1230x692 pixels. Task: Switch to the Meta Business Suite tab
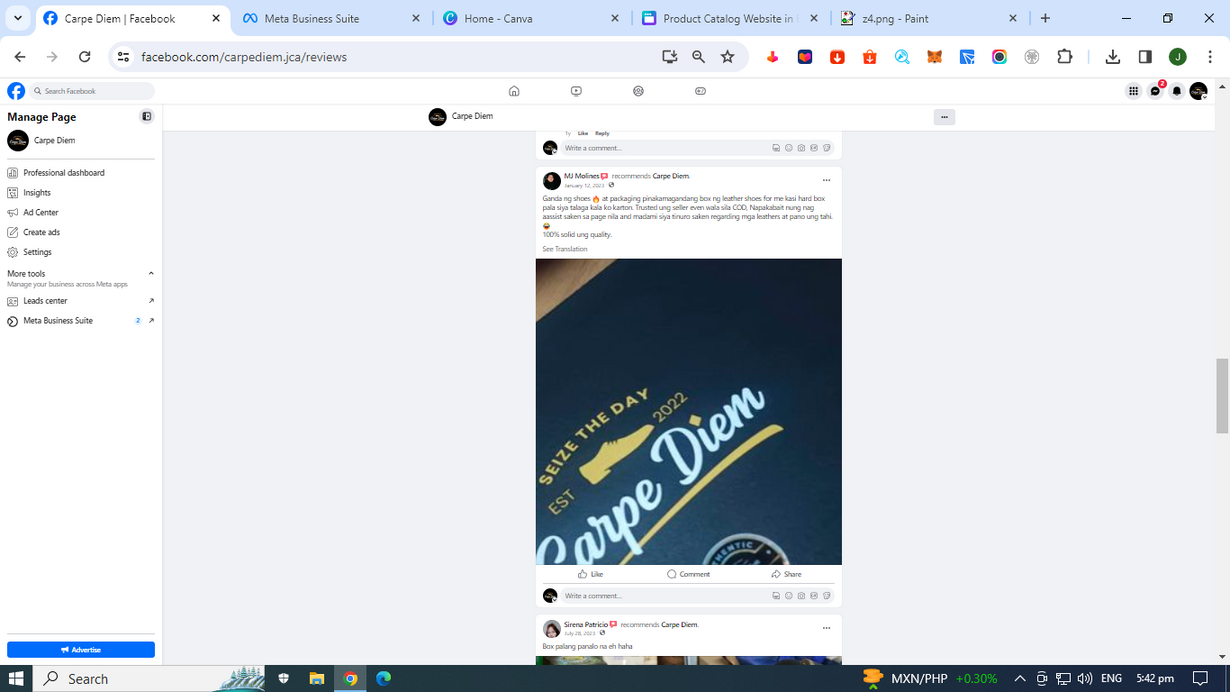[x=331, y=18]
